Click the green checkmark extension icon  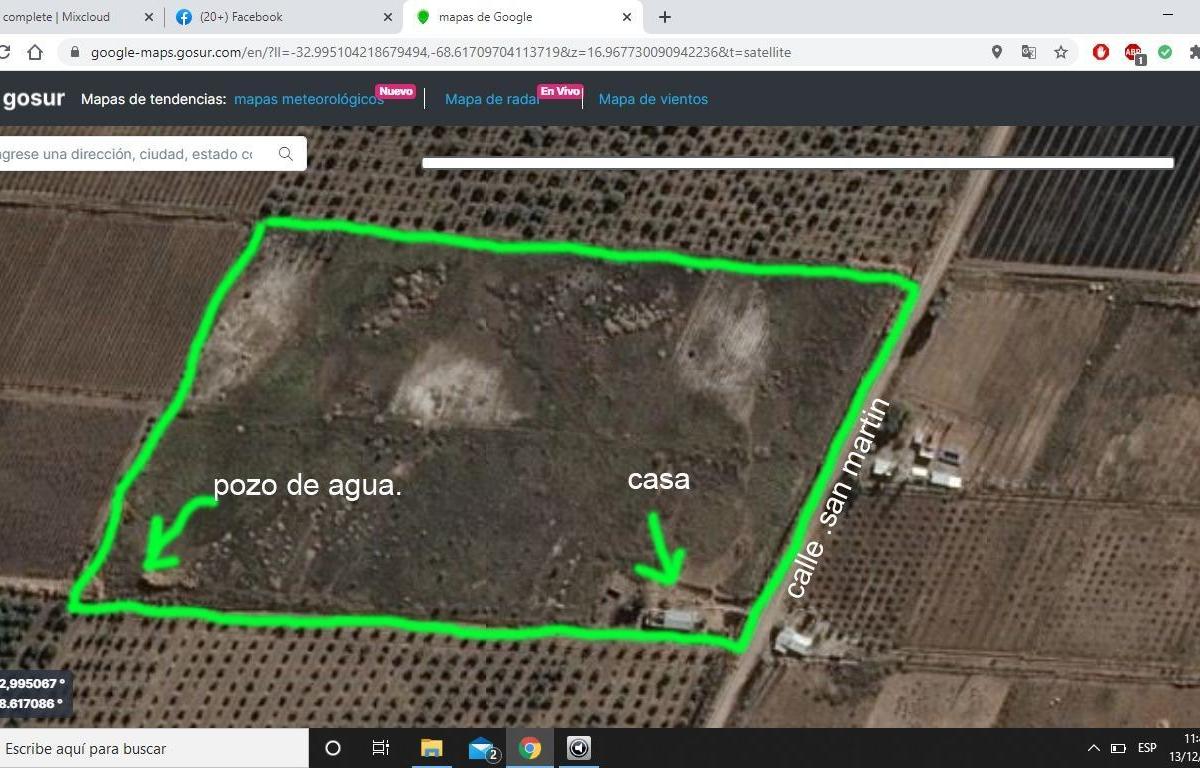(1165, 52)
